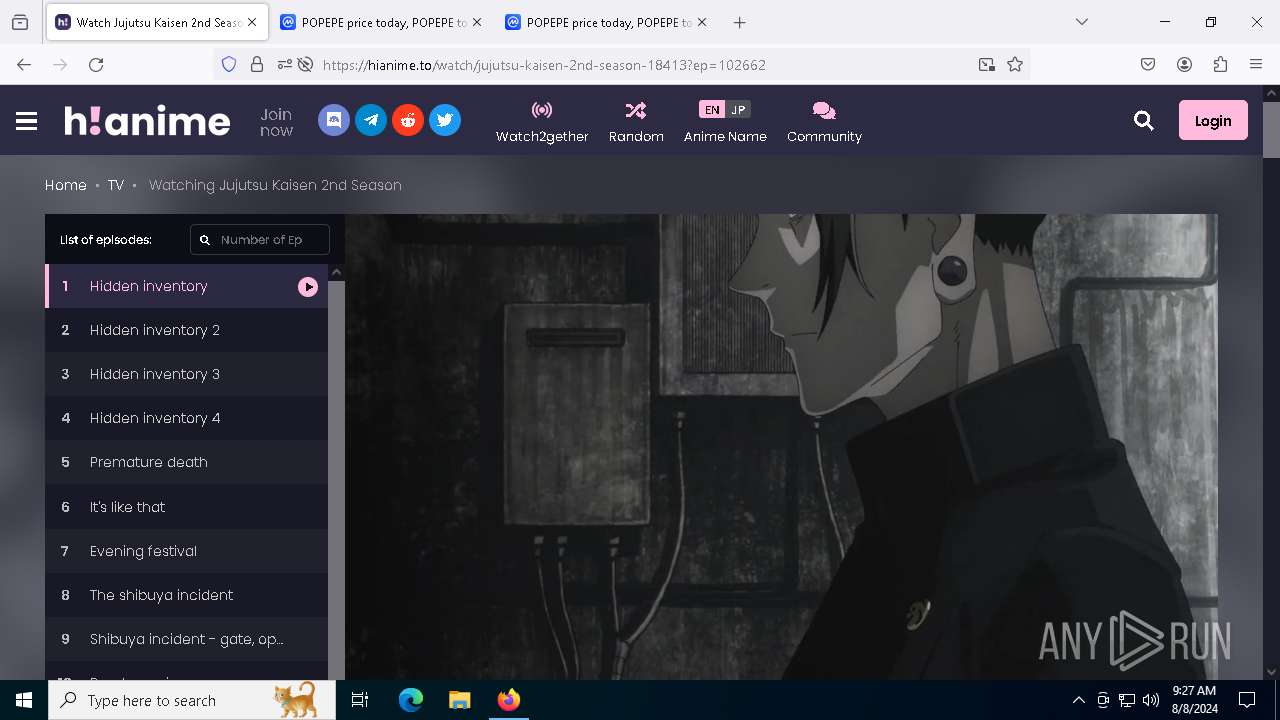
Task: Click the site search magnifier icon
Action: click(x=1144, y=121)
